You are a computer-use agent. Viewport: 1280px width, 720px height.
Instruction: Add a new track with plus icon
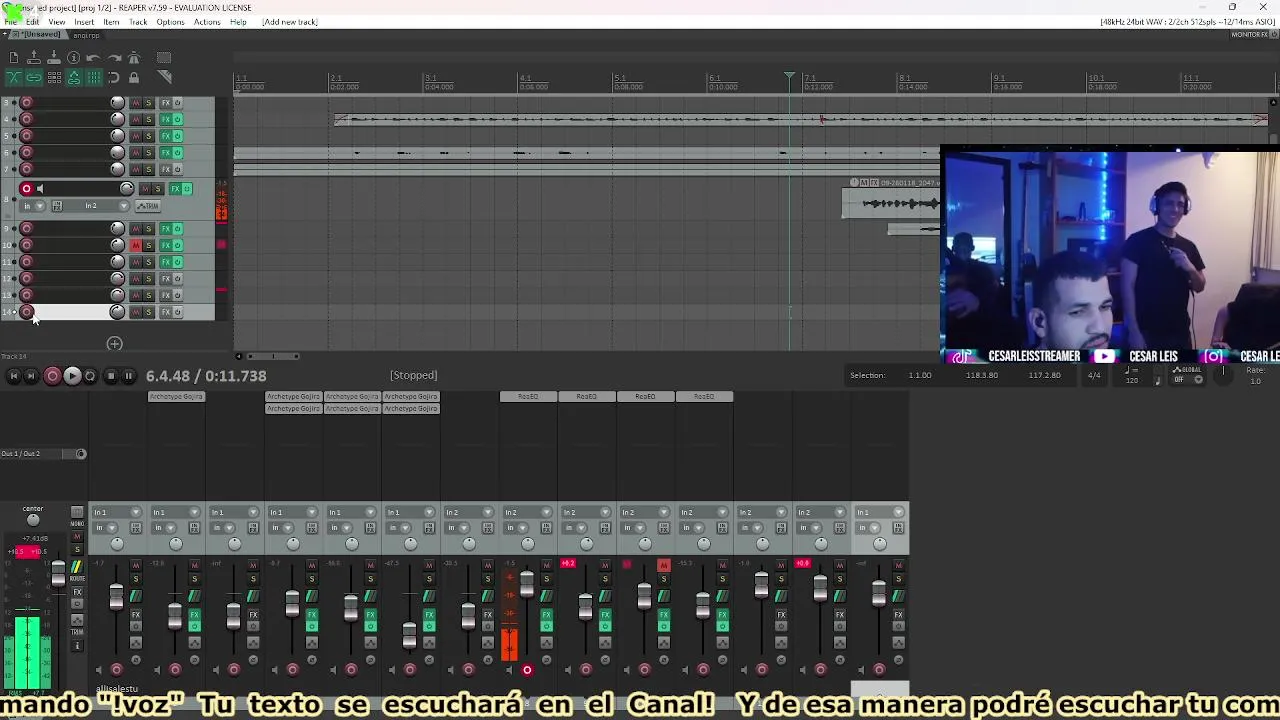coord(115,344)
